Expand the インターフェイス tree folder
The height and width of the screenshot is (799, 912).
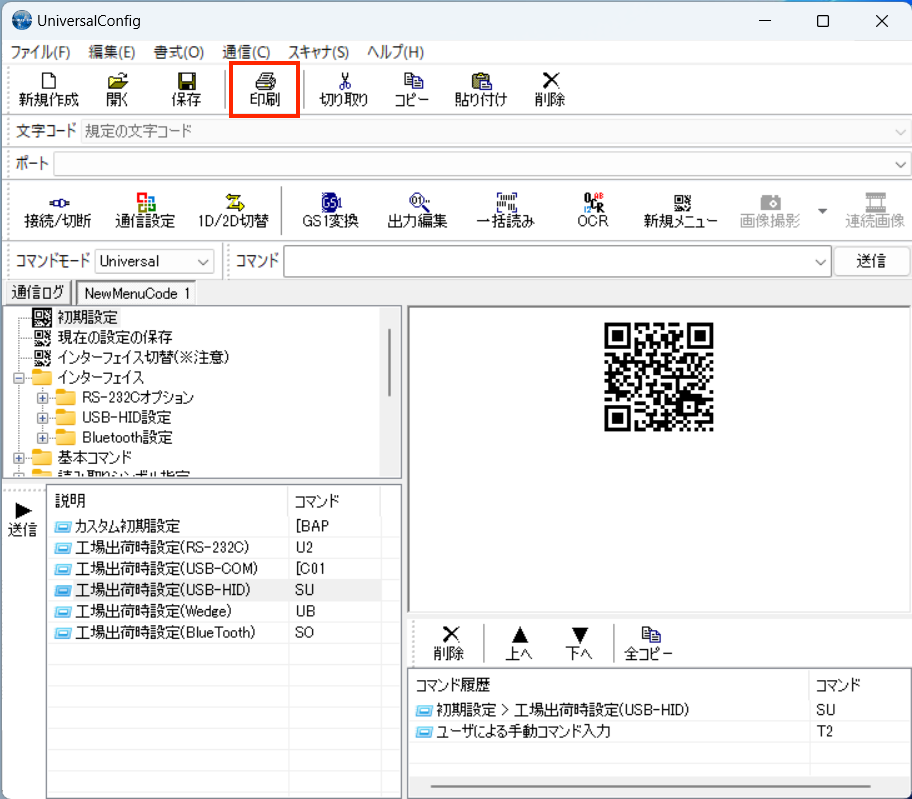click(19, 378)
